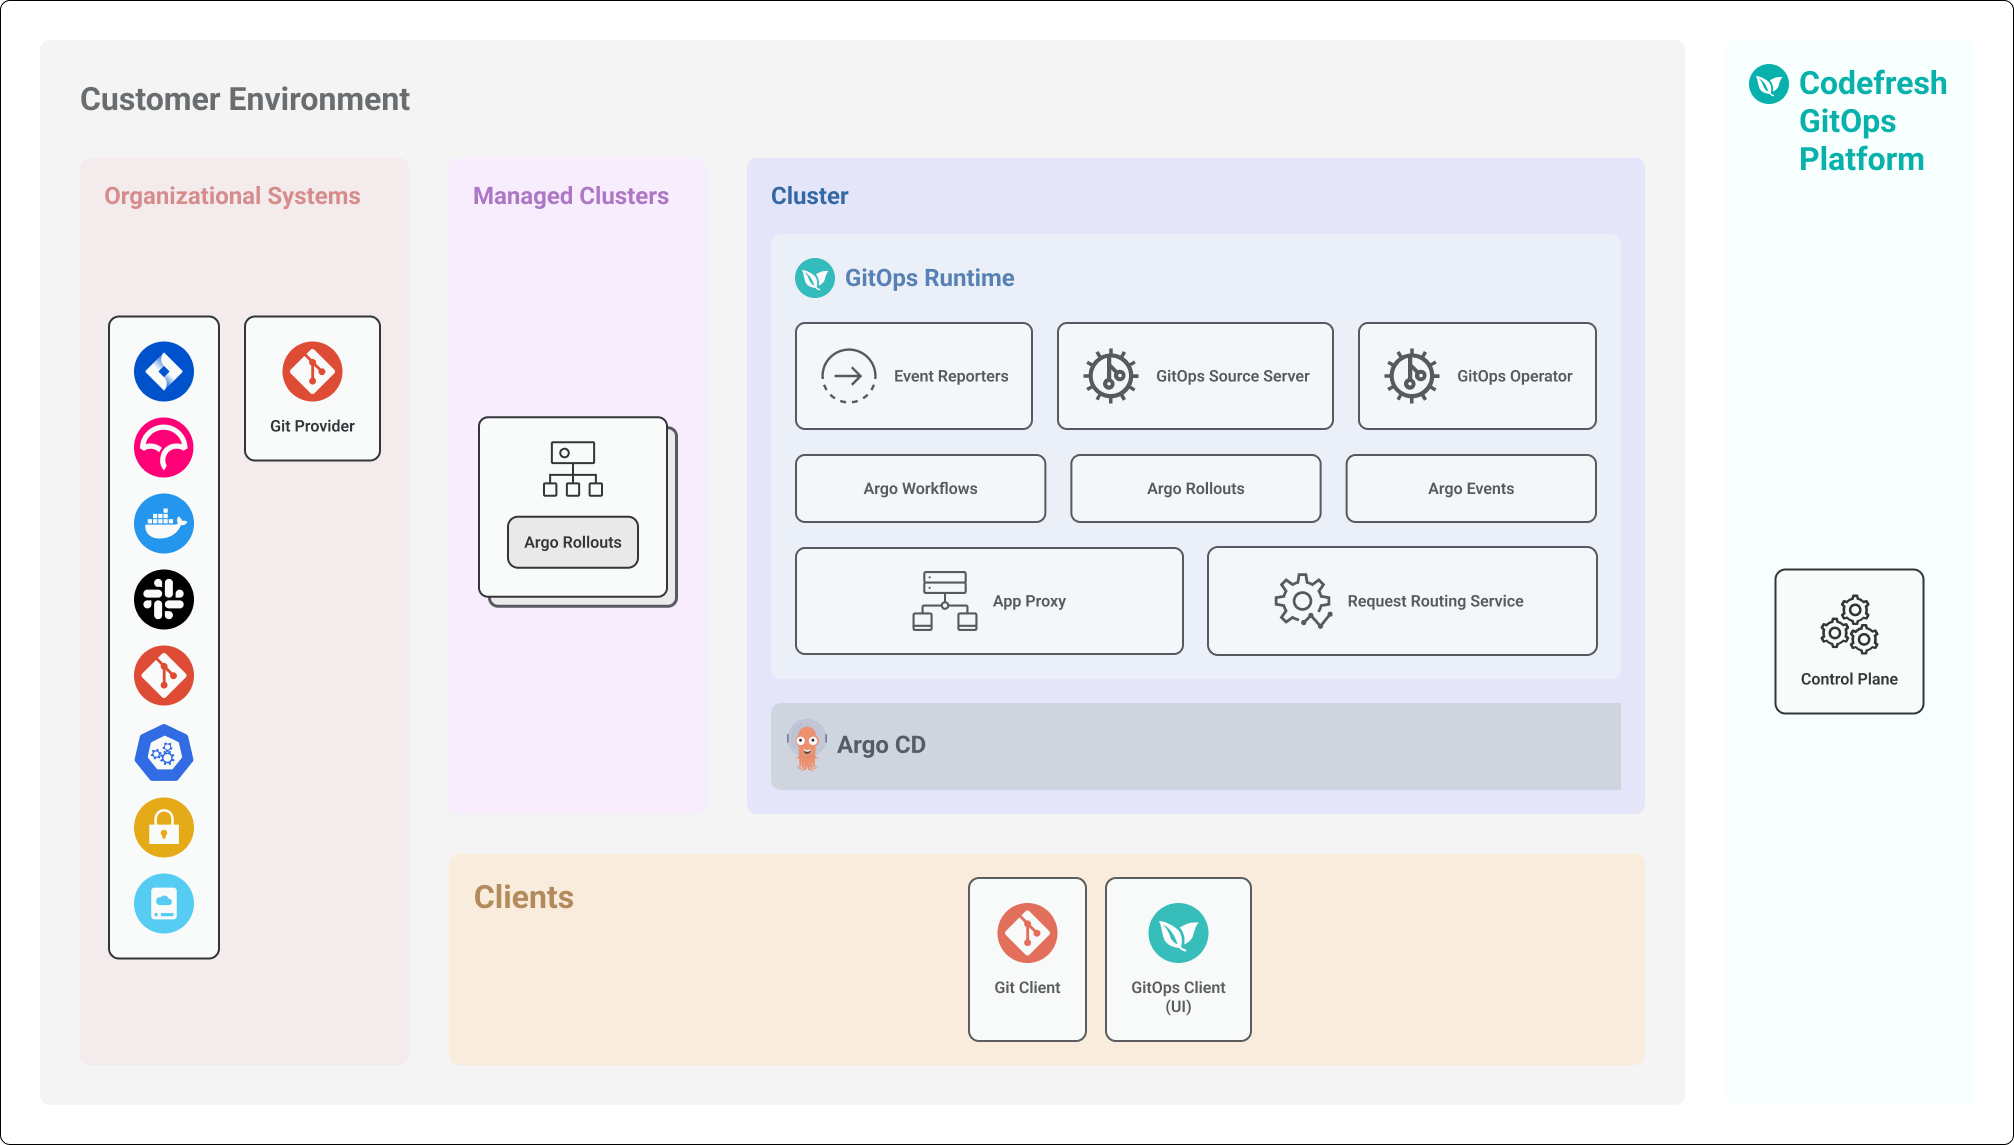
Task: Select Argo Events in the runtime
Action: [x=1470, y=488]
